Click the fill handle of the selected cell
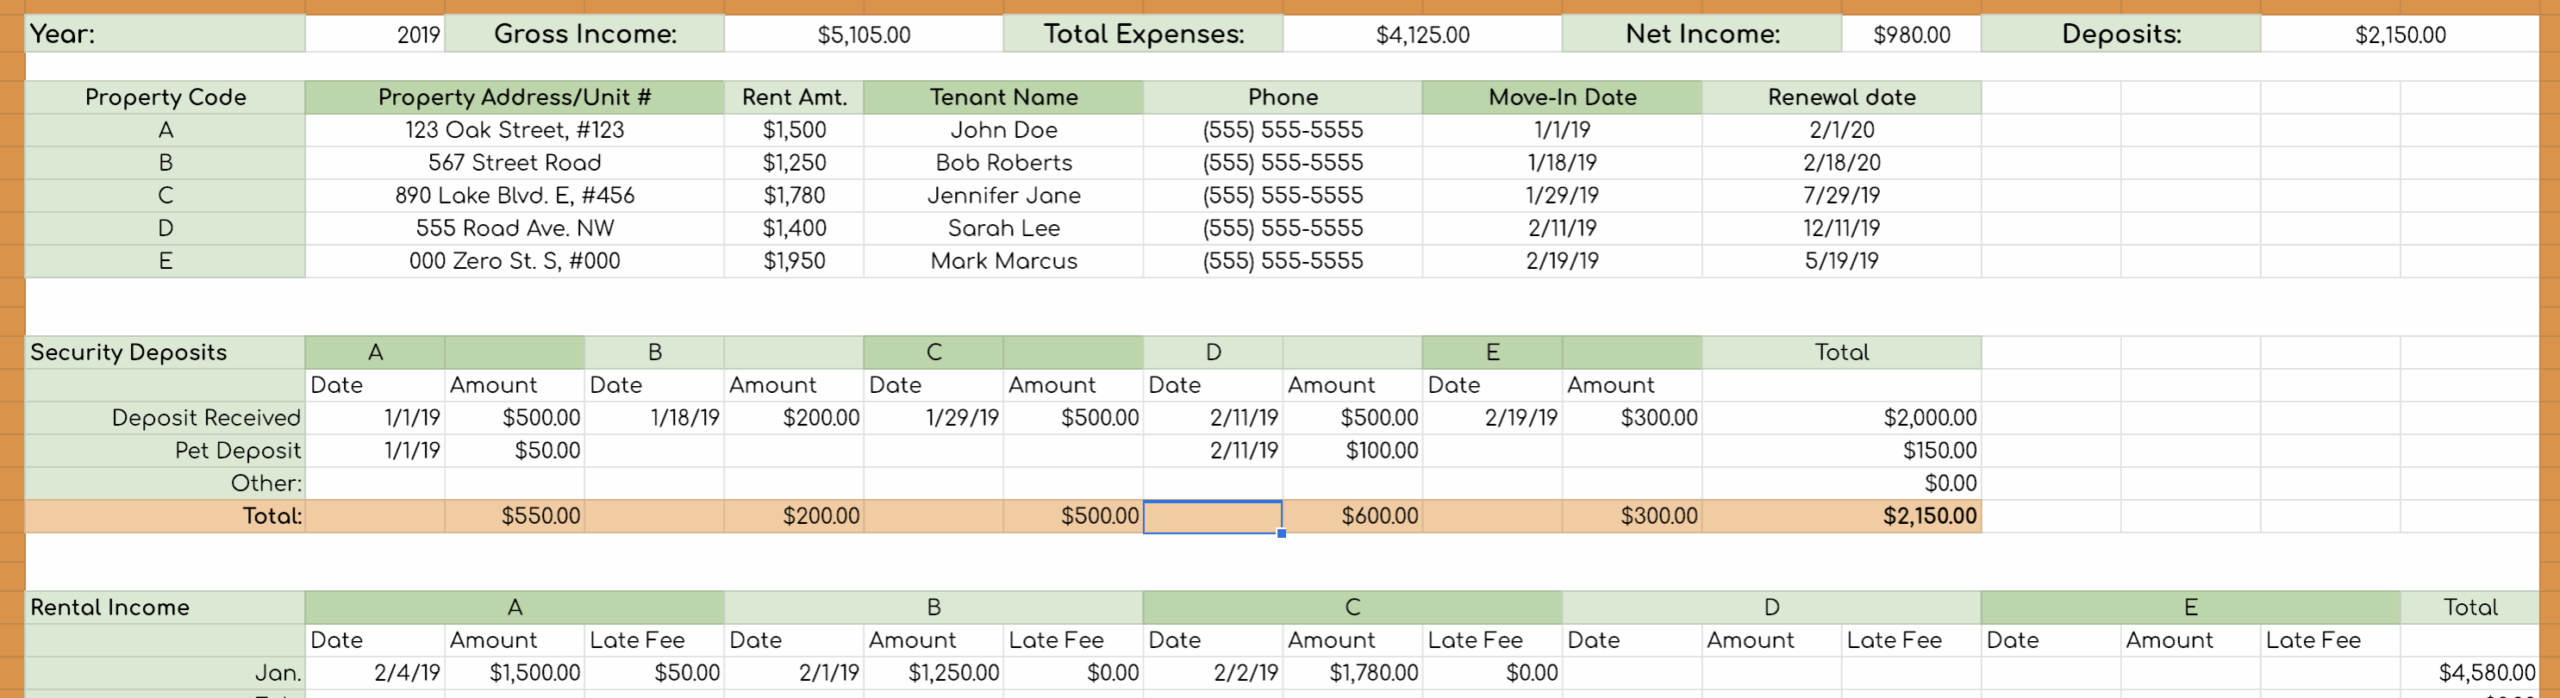Viewport: 2560px width, 698px height. pyautogui.click(x=1282, y=533)
